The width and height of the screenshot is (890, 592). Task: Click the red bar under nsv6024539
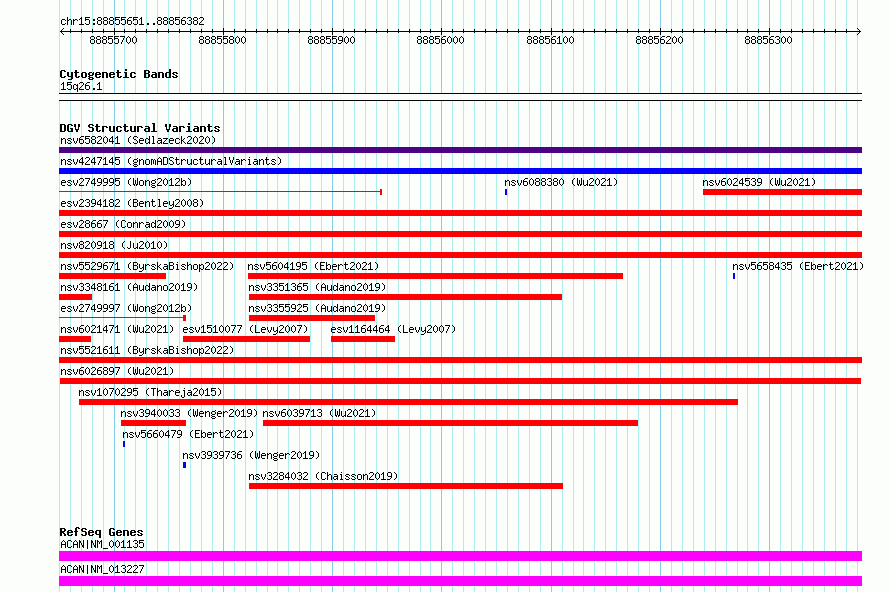pos(782,192)
